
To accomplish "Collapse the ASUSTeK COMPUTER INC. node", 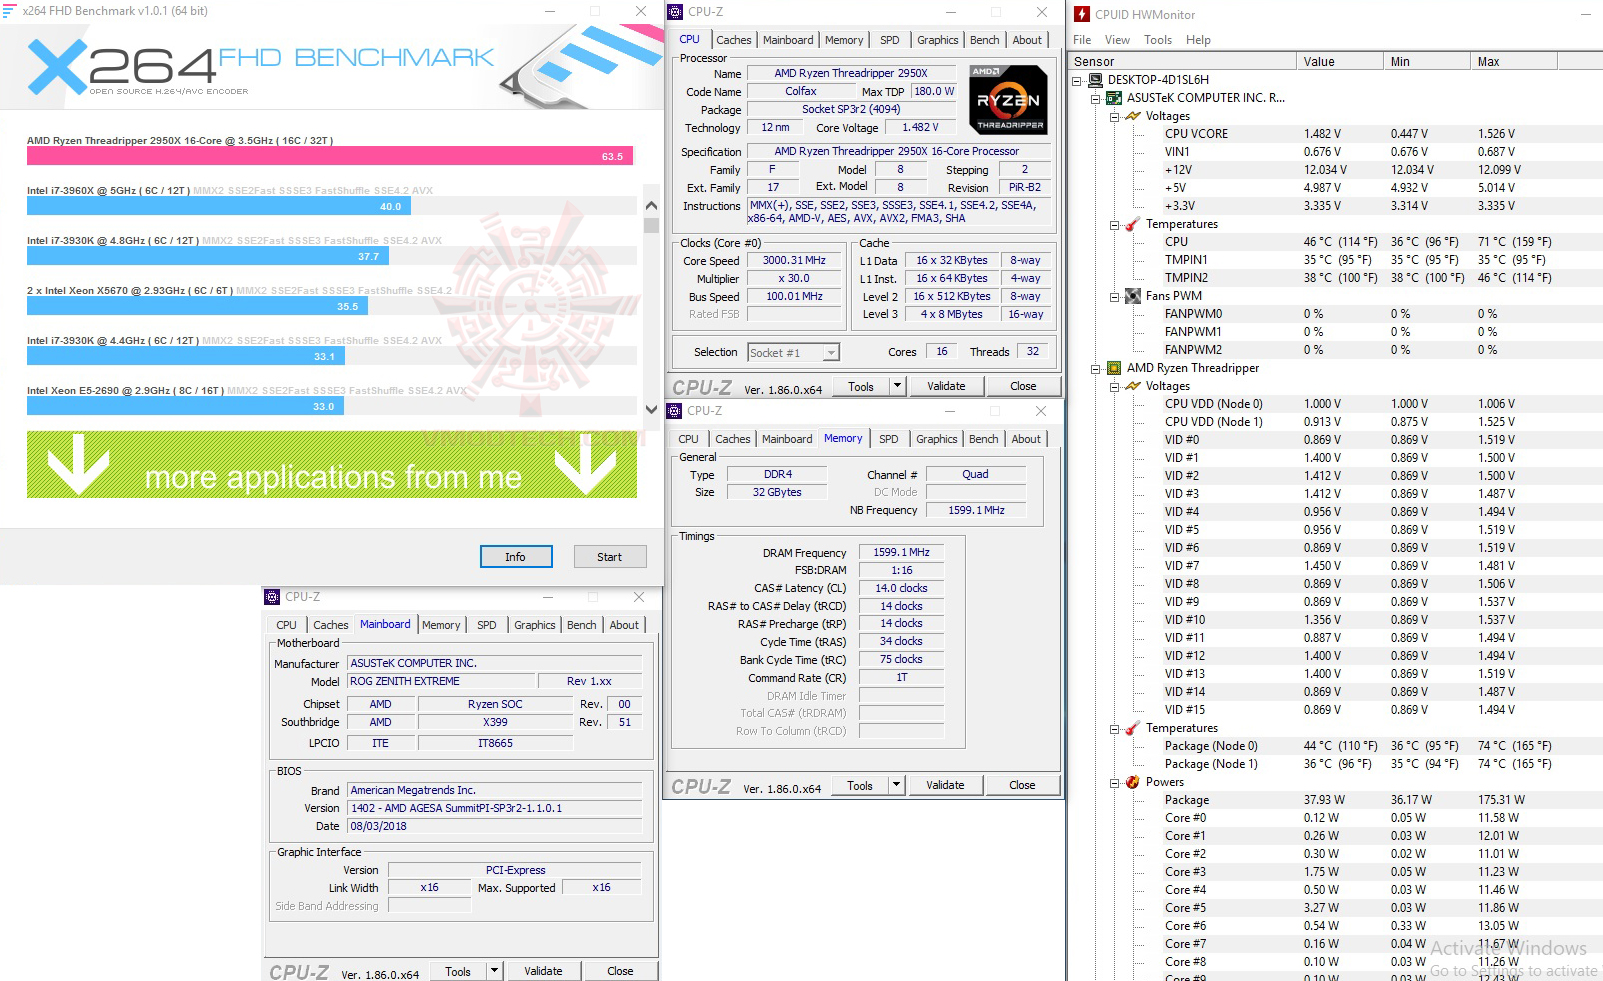I will pyautogui.click(x=1096, y=98).
